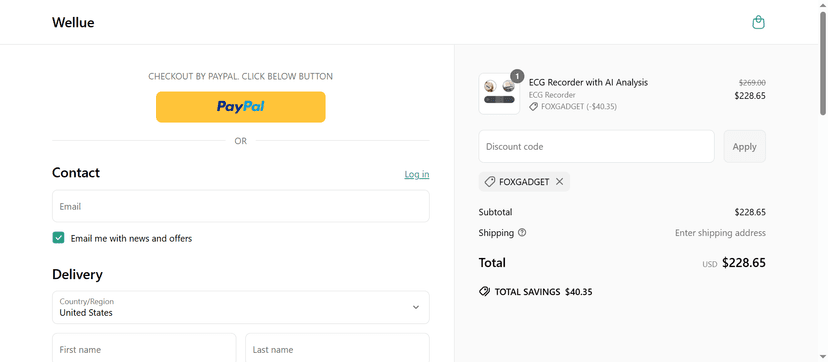Uncheck Email me with news and offers
828x362 pixels.
click(58, 237)
